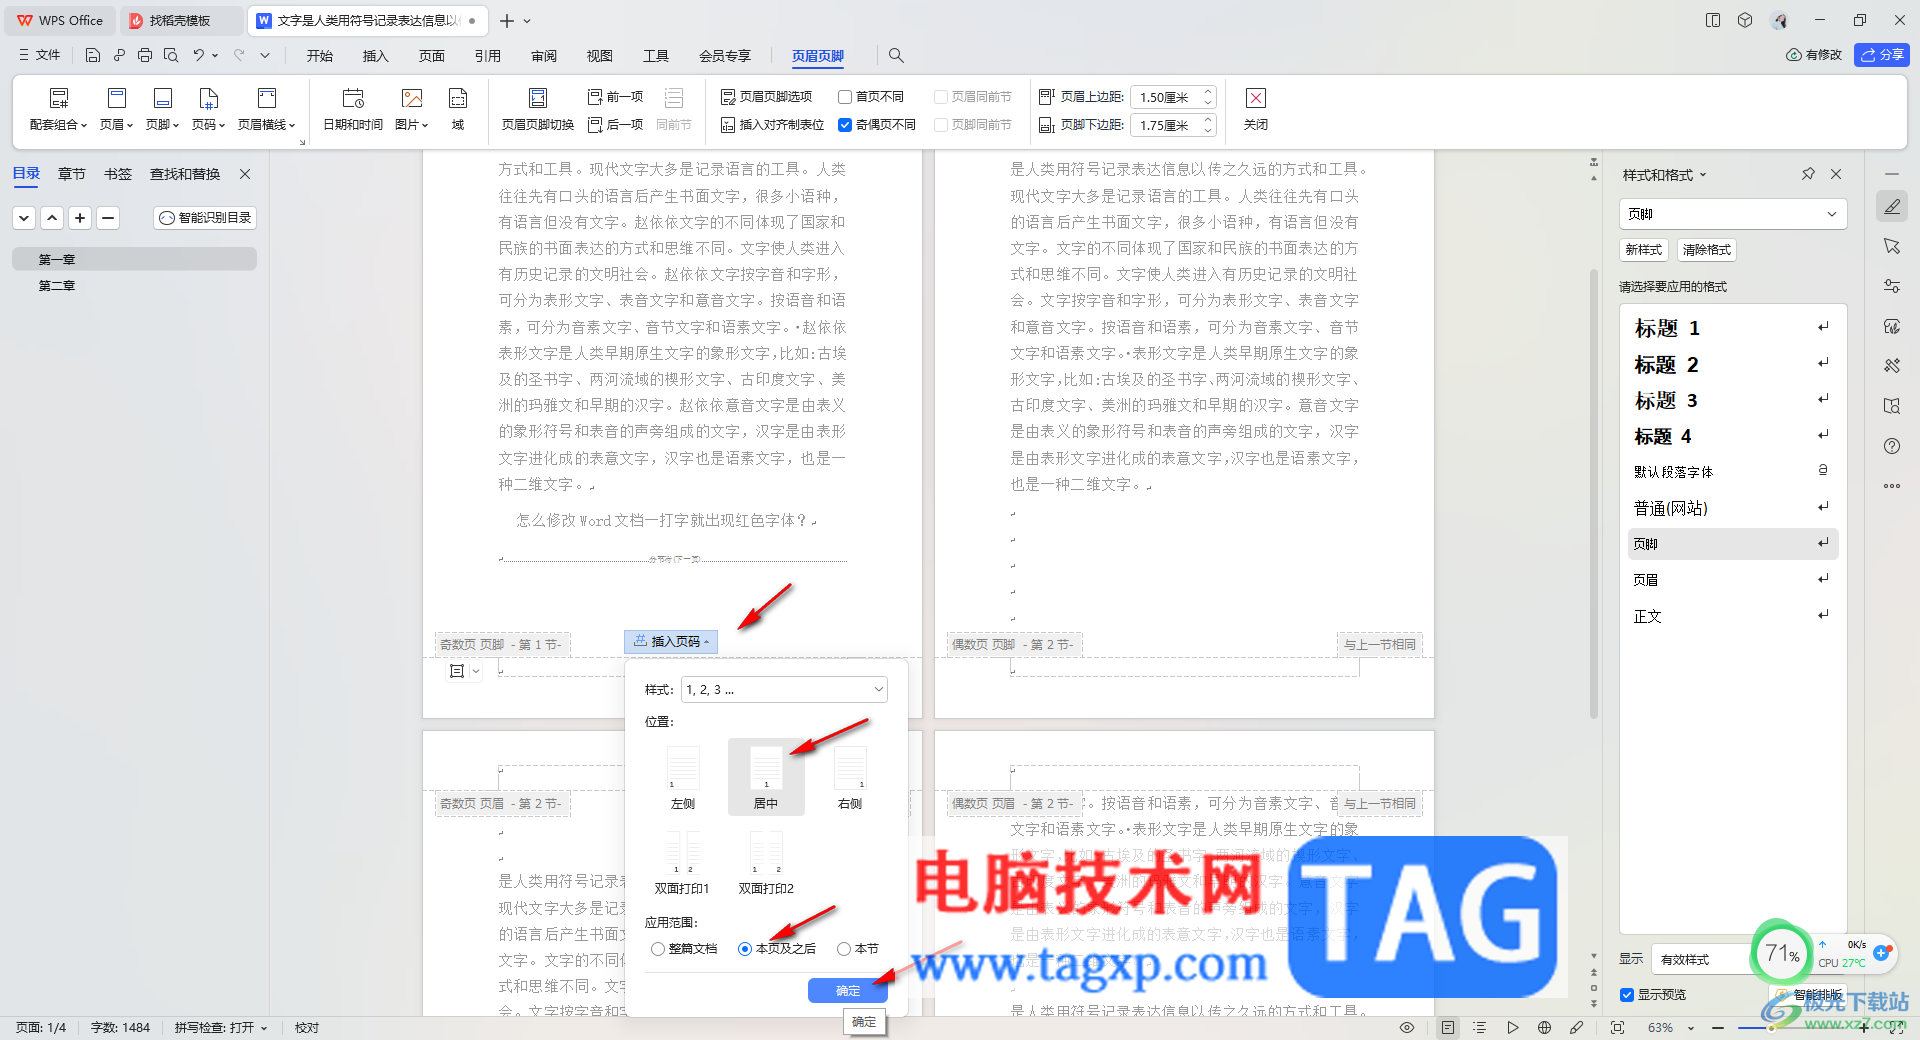
Task: Click the Undo arrow icon
Action: click(198, 56)
